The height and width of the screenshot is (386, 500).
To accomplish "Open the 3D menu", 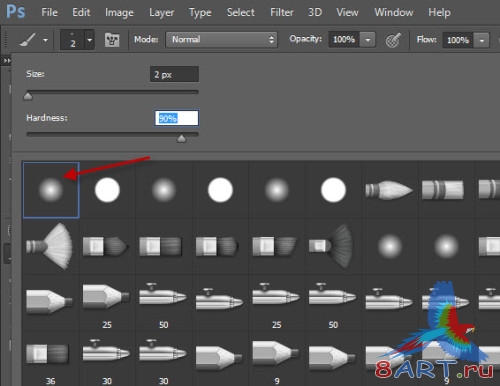I will click(315, 13).
